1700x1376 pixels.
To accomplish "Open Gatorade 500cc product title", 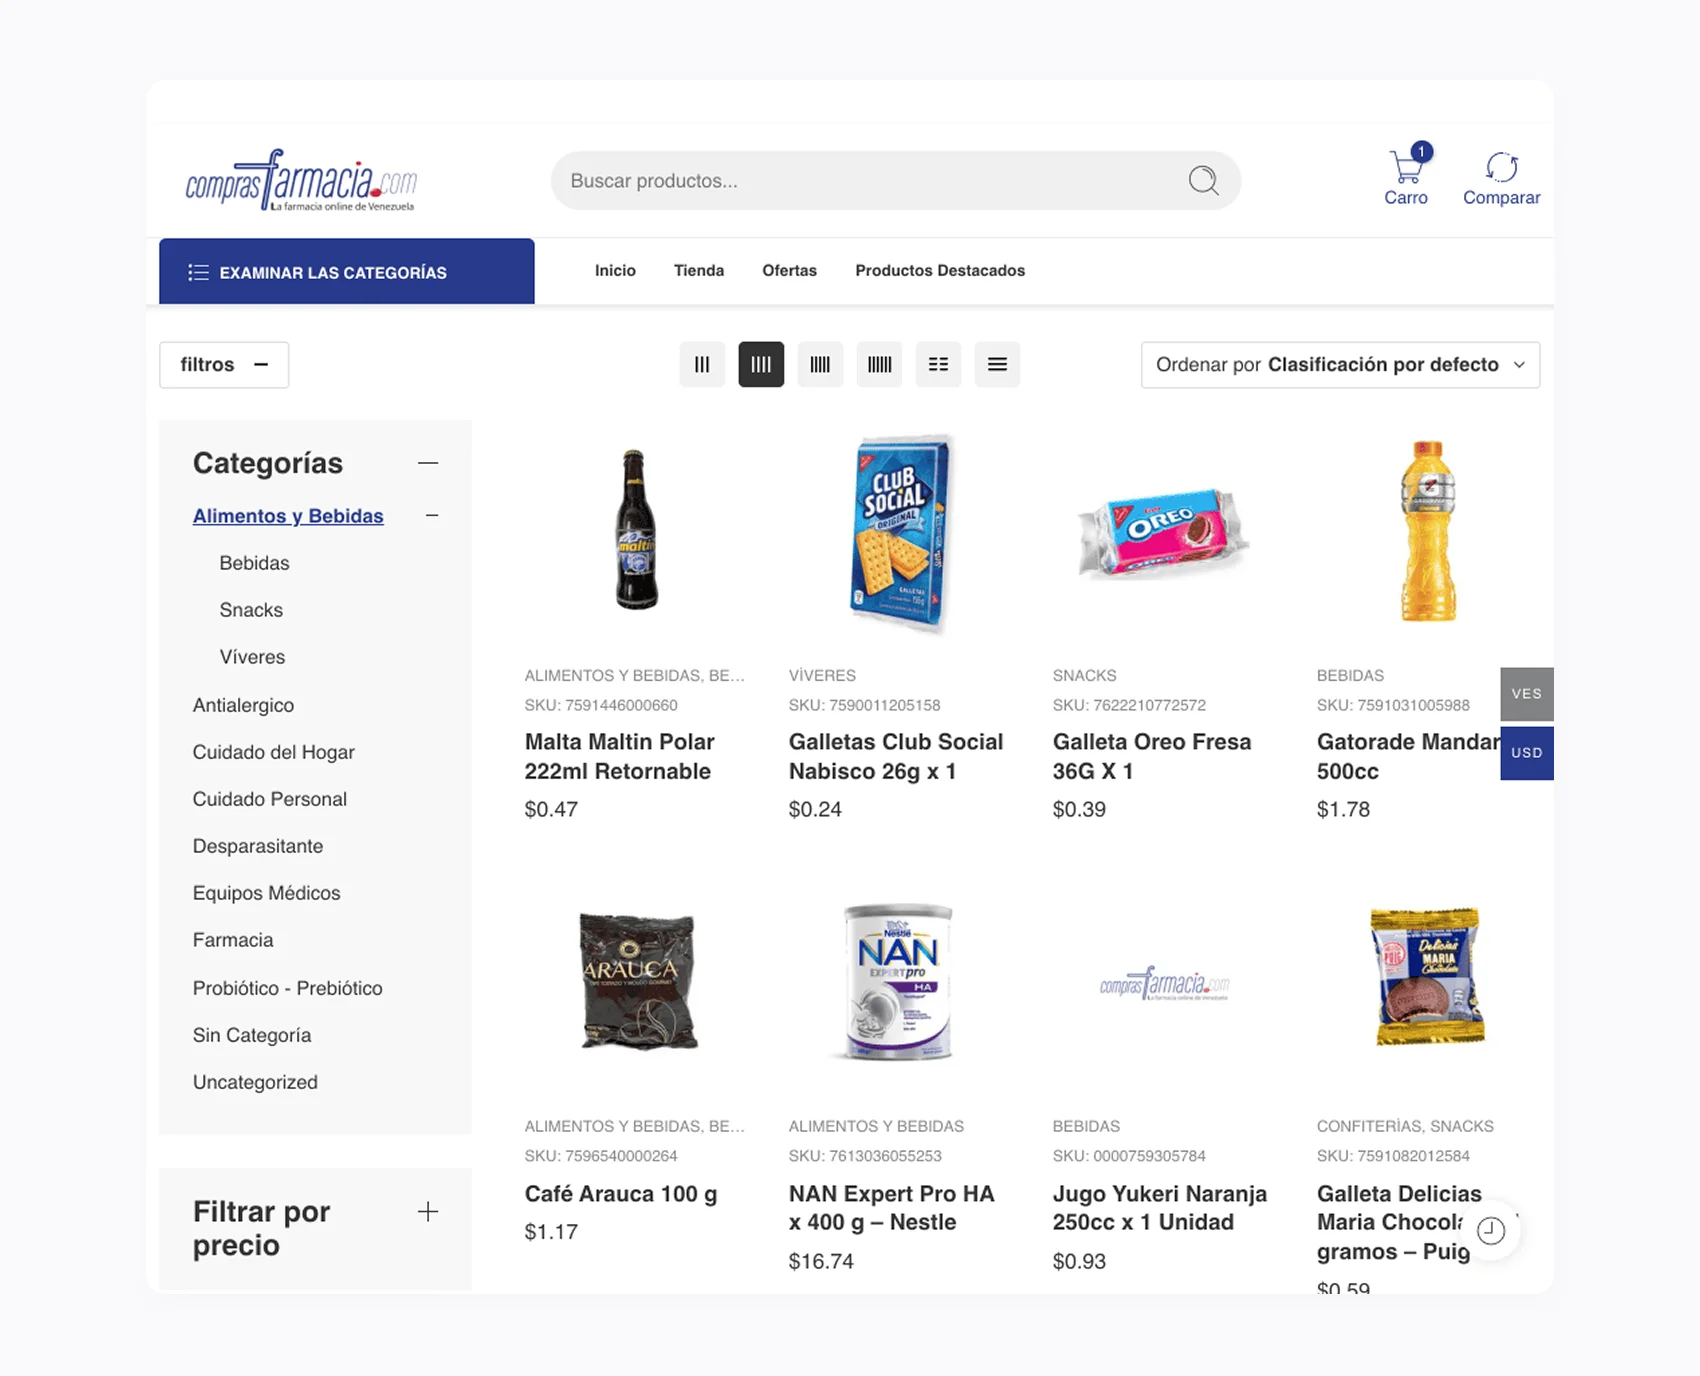I will pyautogui.click(x=1408, y=756).
